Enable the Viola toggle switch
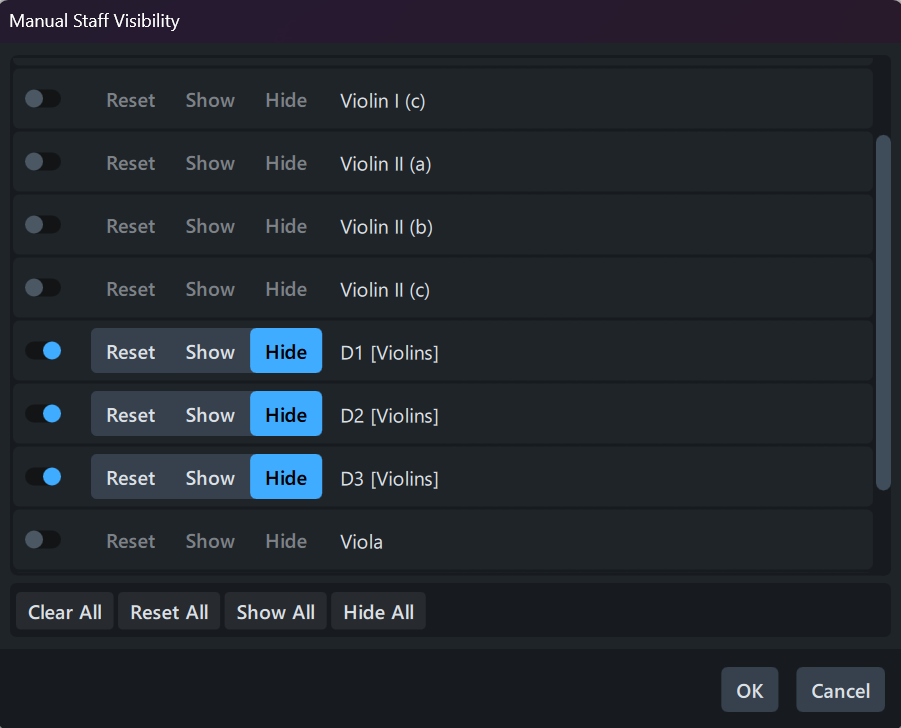Viewport: 901px width, 728px height. [43, 540]
